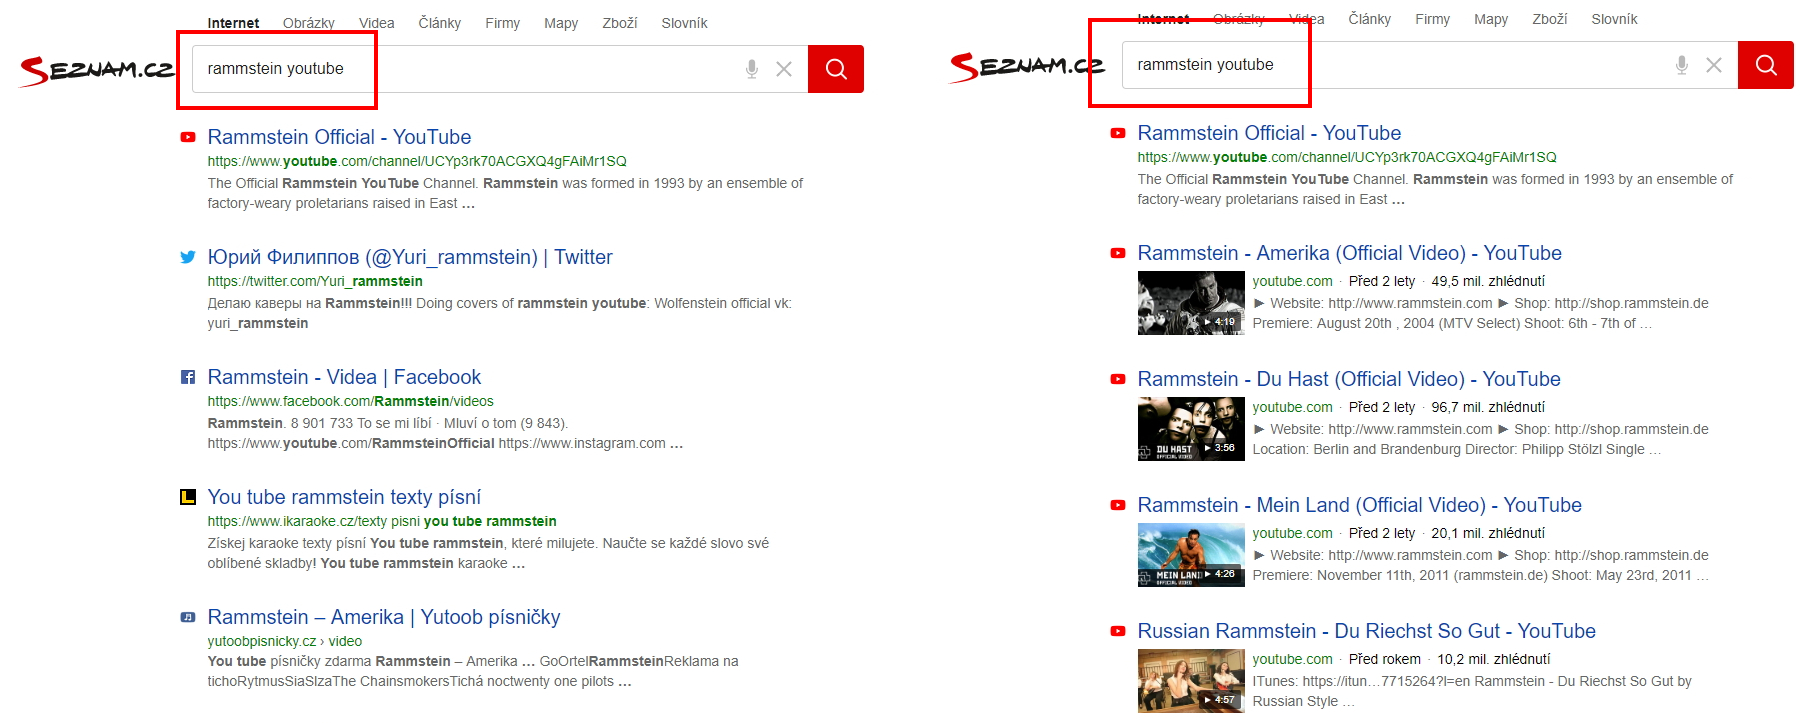Screen dimensions: 1812x723
Task: Click the Du Riechst So Gut video thumbnail
Action: (x=1191, y=681)
